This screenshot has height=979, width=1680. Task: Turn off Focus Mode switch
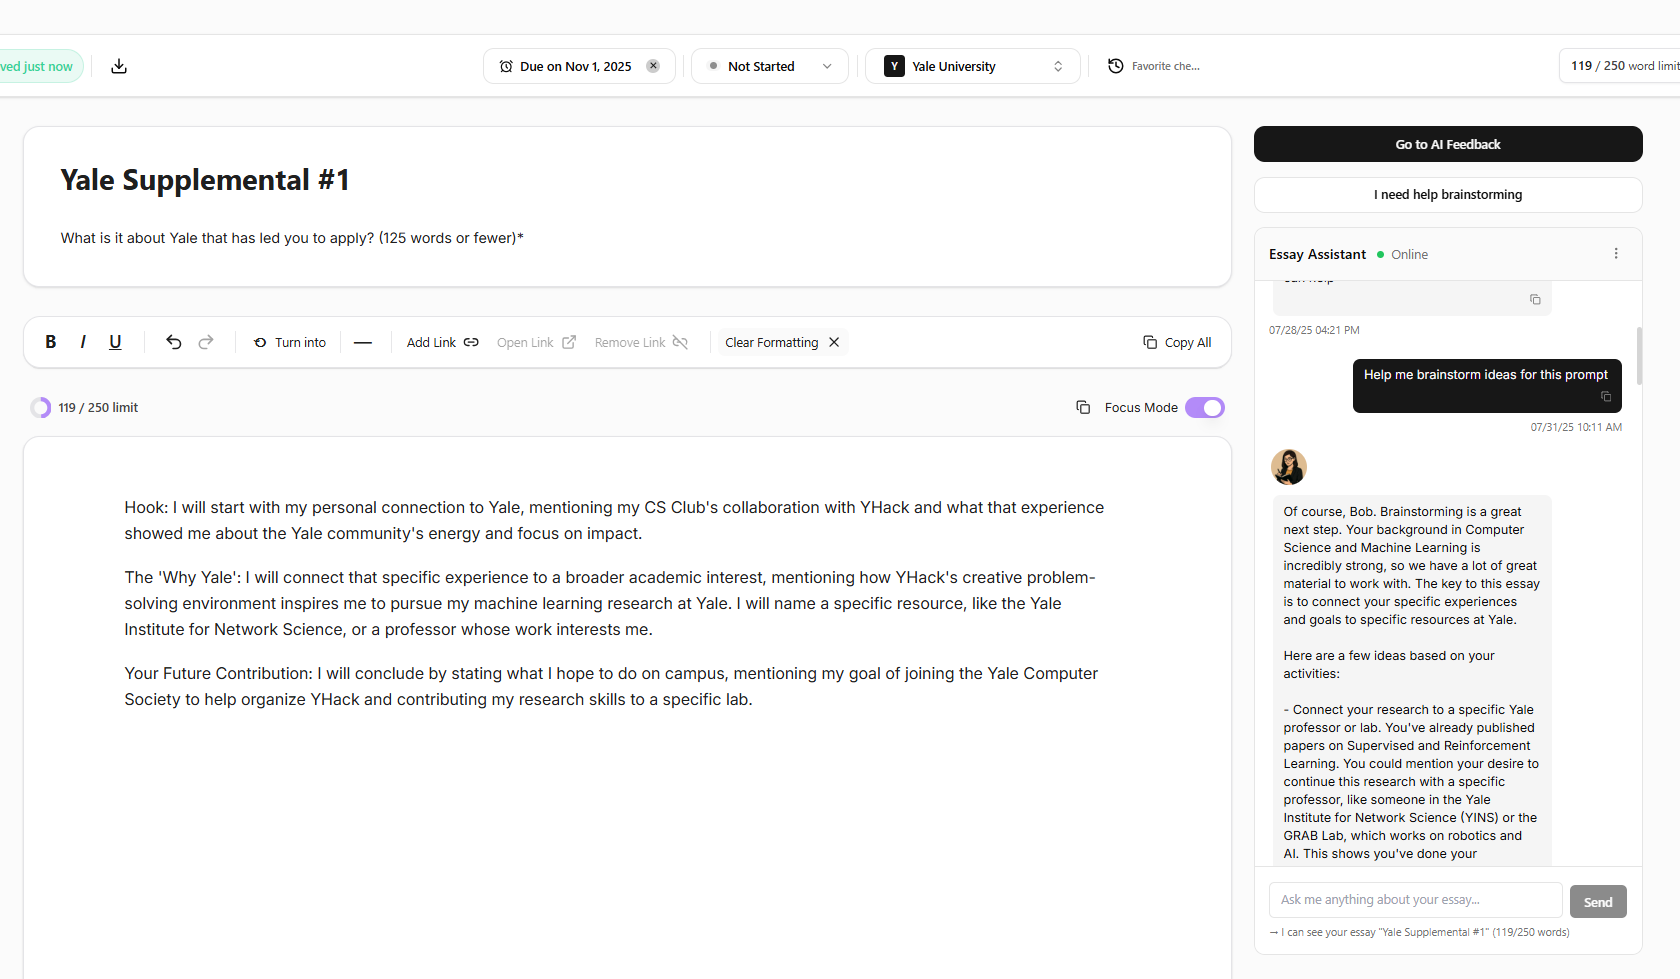1205,407
